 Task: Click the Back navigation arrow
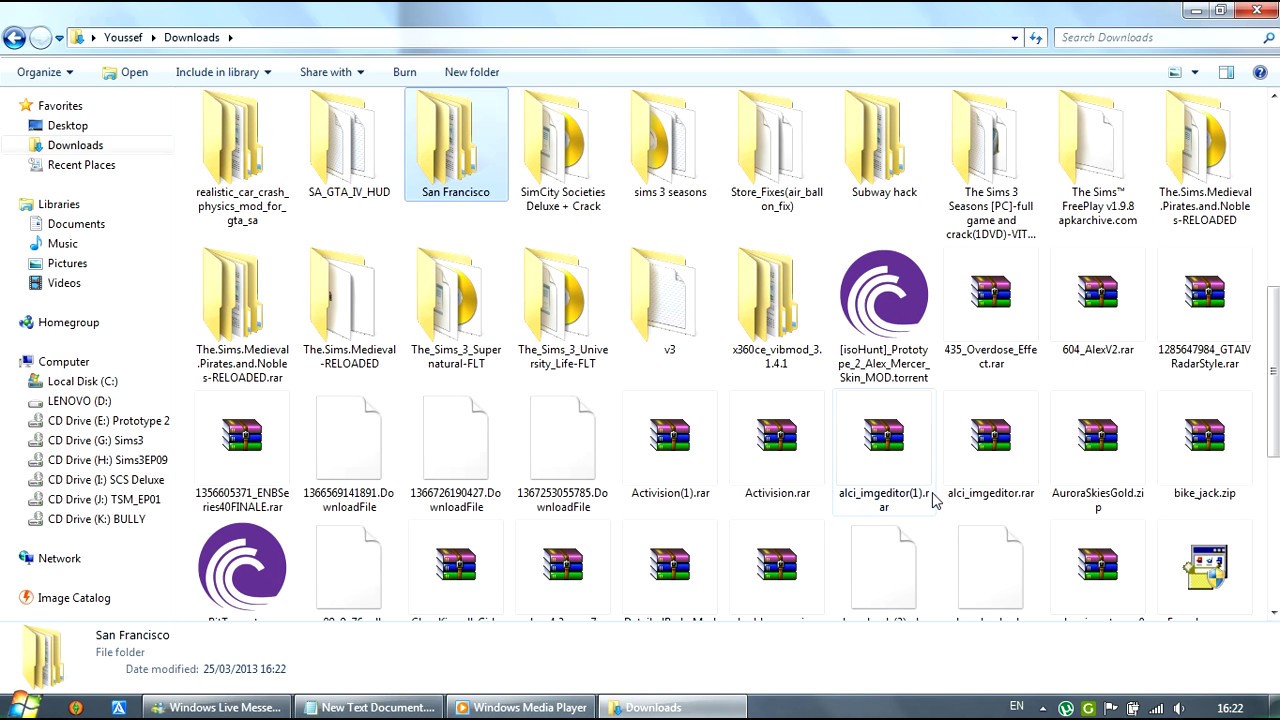(14, 38)
